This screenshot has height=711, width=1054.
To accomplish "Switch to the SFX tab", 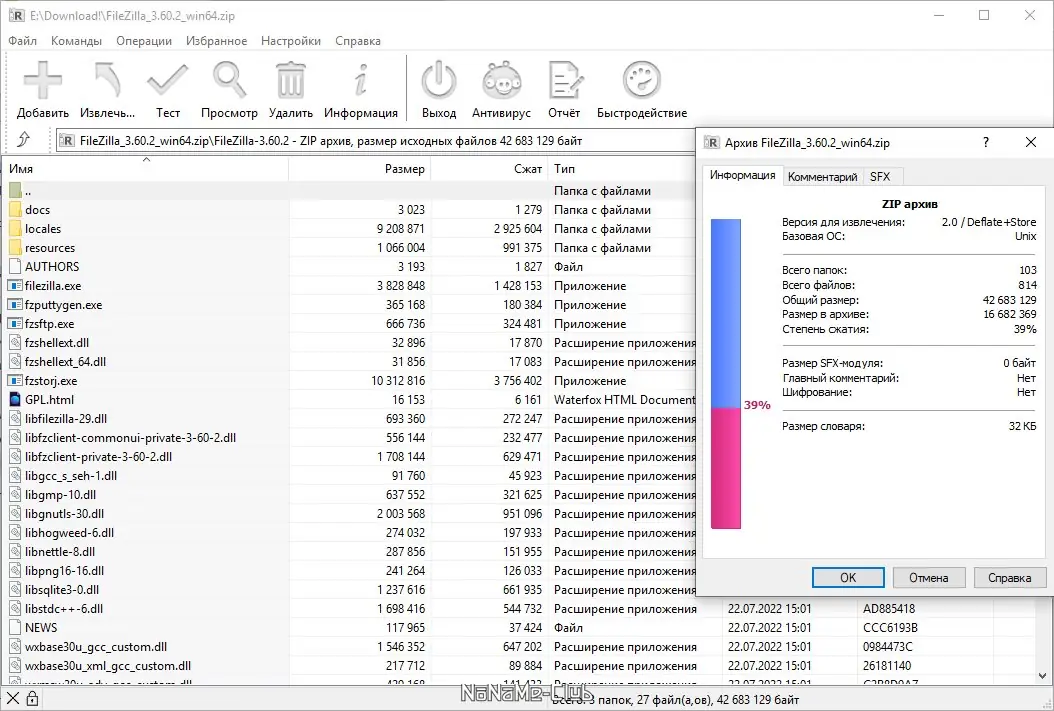I will (880, 177).
